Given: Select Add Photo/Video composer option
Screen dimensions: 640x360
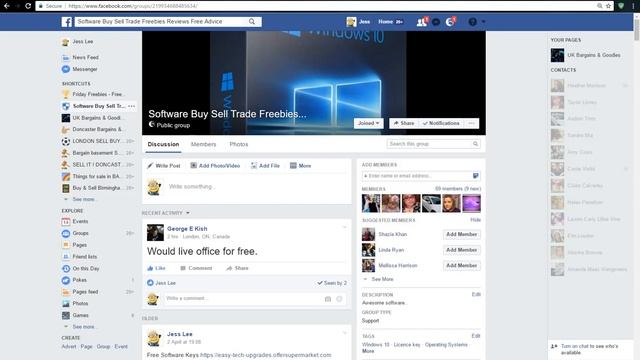Looking at the screenshot, I should point(215,166).
